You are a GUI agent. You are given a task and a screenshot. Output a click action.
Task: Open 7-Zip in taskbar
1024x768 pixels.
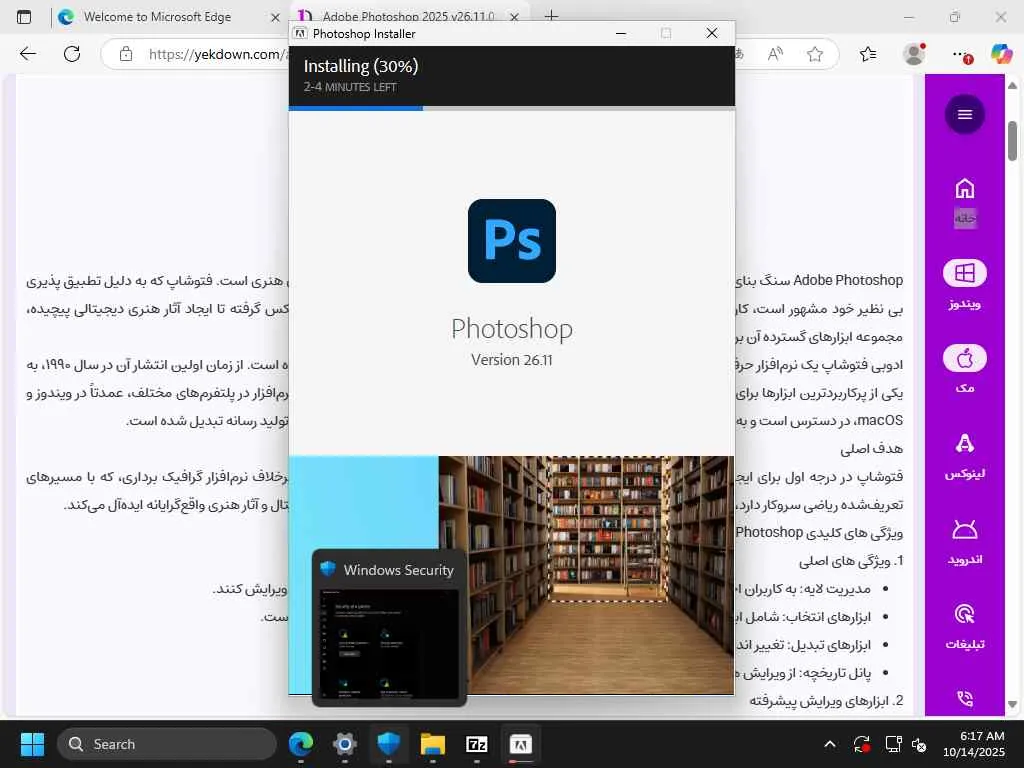pos(477,744)
